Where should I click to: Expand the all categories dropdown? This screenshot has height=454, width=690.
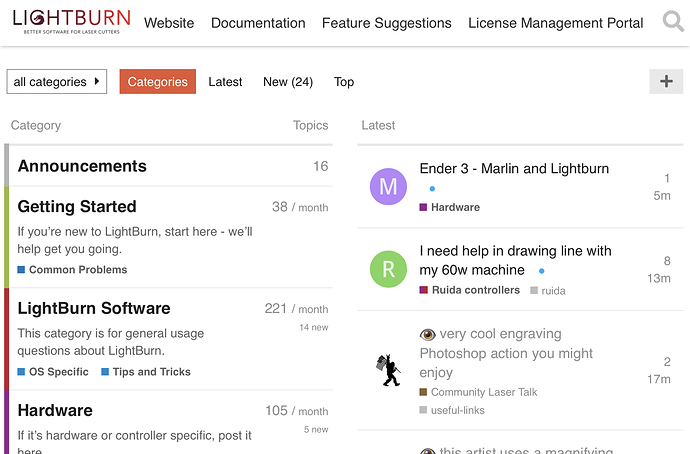(57, 81)
